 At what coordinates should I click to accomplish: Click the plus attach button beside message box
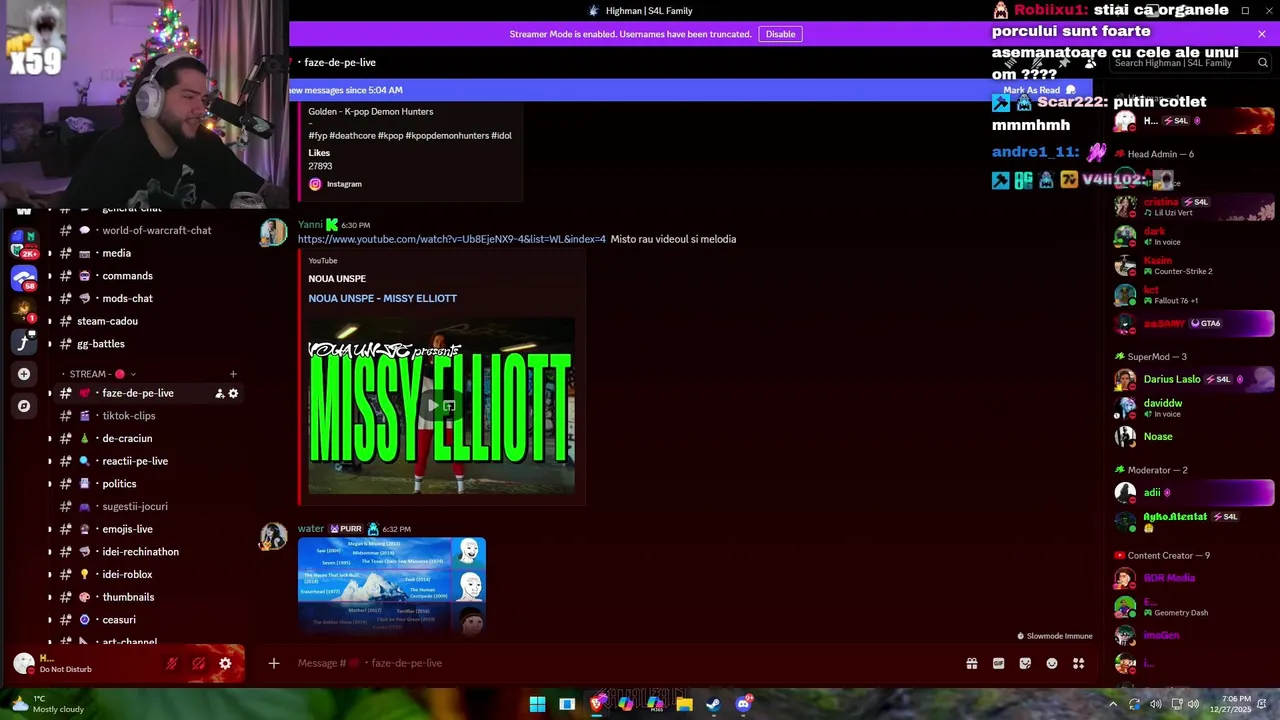(x=273, y=663)
